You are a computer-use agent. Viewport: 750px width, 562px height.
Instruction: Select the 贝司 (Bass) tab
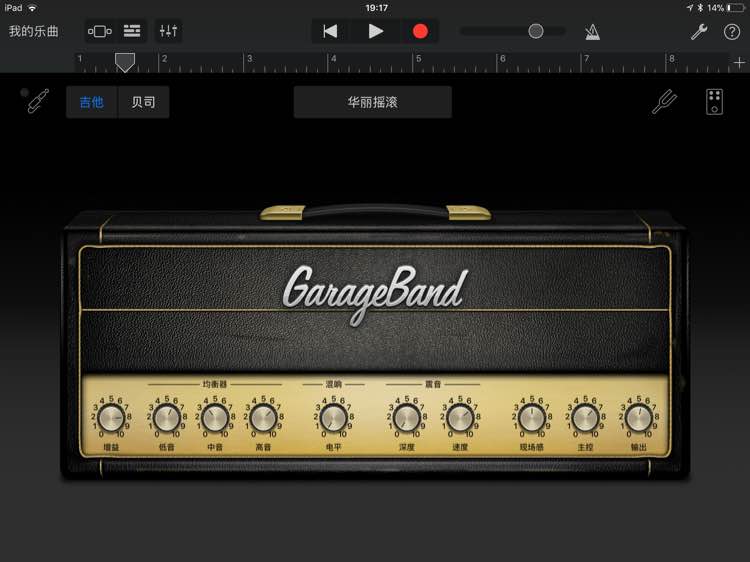[x=143, y=102]
